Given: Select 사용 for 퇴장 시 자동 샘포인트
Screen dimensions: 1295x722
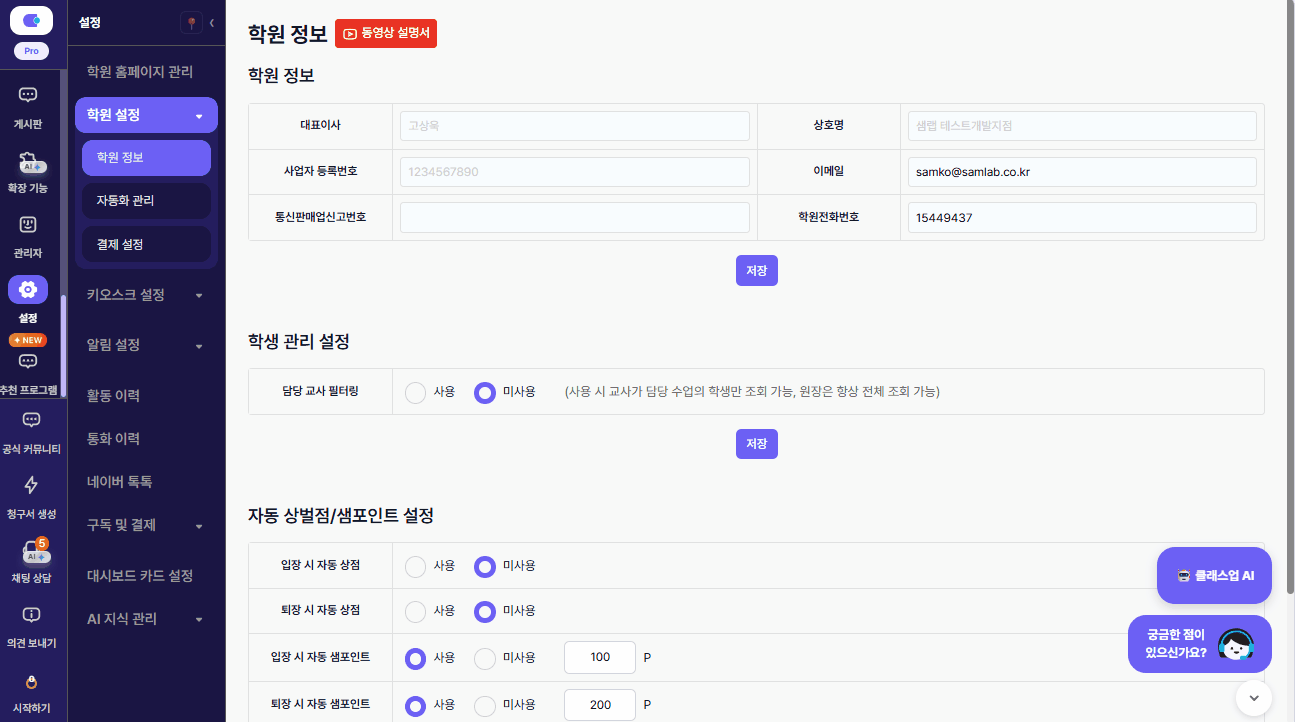Looking at the screenshot, I should click(x=416, y=705).
